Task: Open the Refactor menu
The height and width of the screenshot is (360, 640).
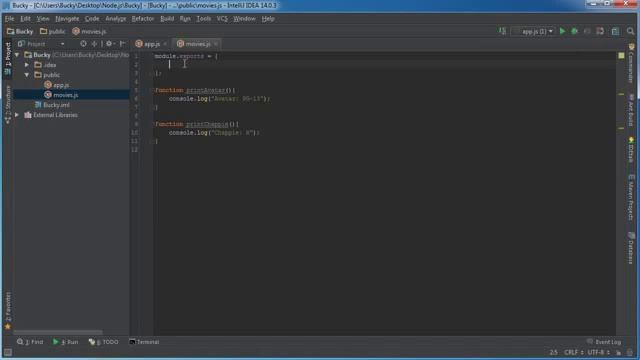Action: [x=143, y=19]
